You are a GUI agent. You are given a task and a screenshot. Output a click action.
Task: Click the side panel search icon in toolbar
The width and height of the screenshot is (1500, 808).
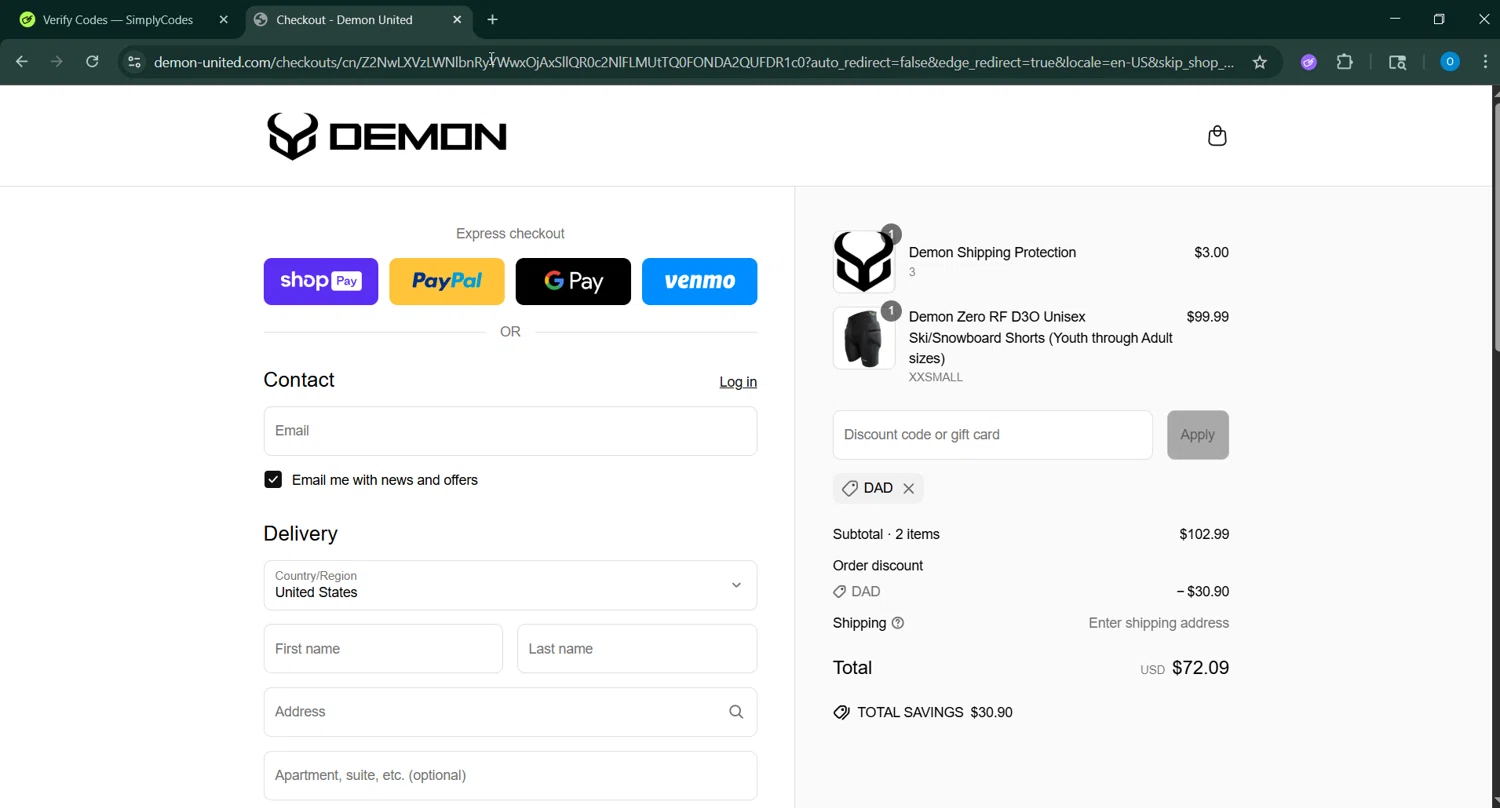click(1398, 62)
